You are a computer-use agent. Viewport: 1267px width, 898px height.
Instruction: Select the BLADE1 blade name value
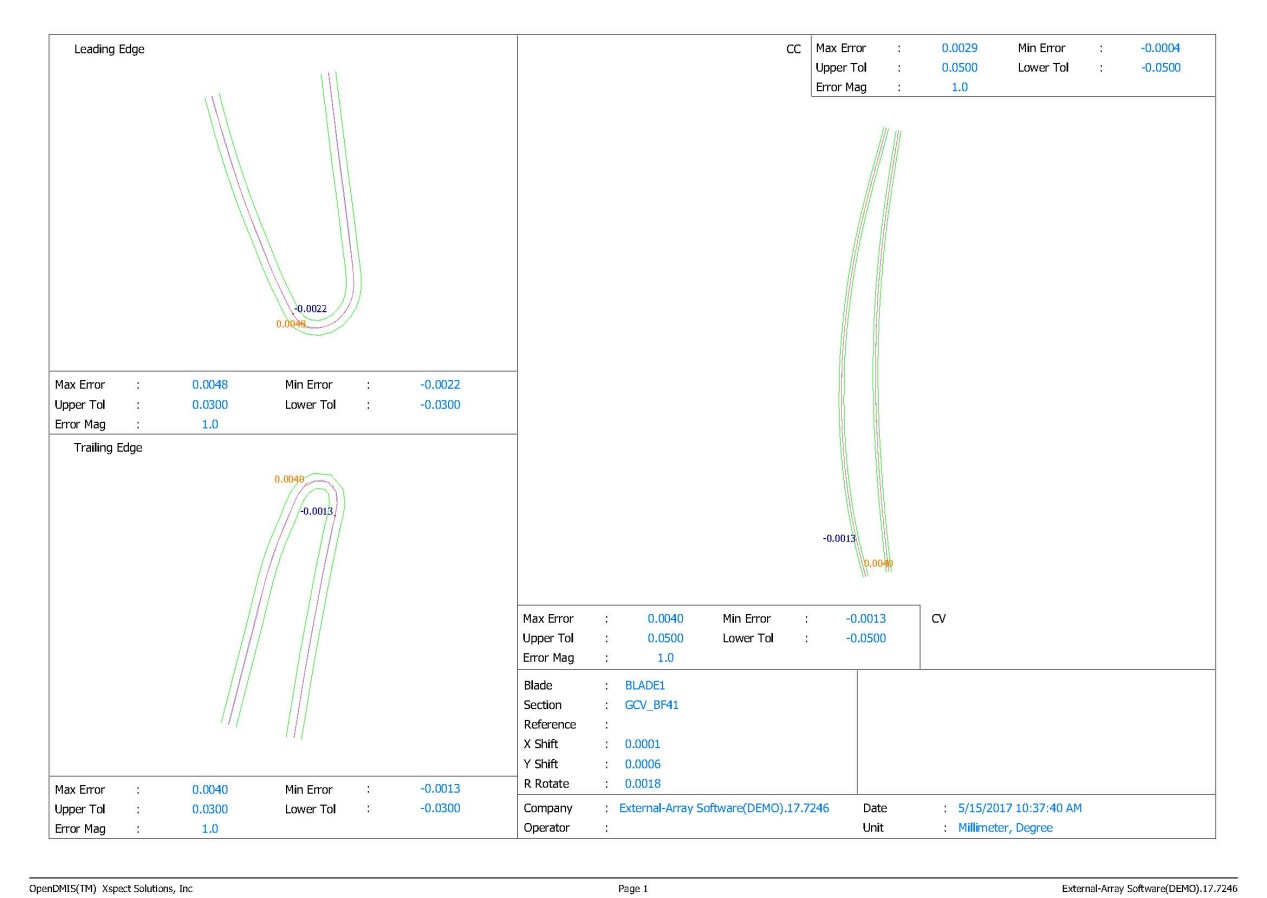645,685
